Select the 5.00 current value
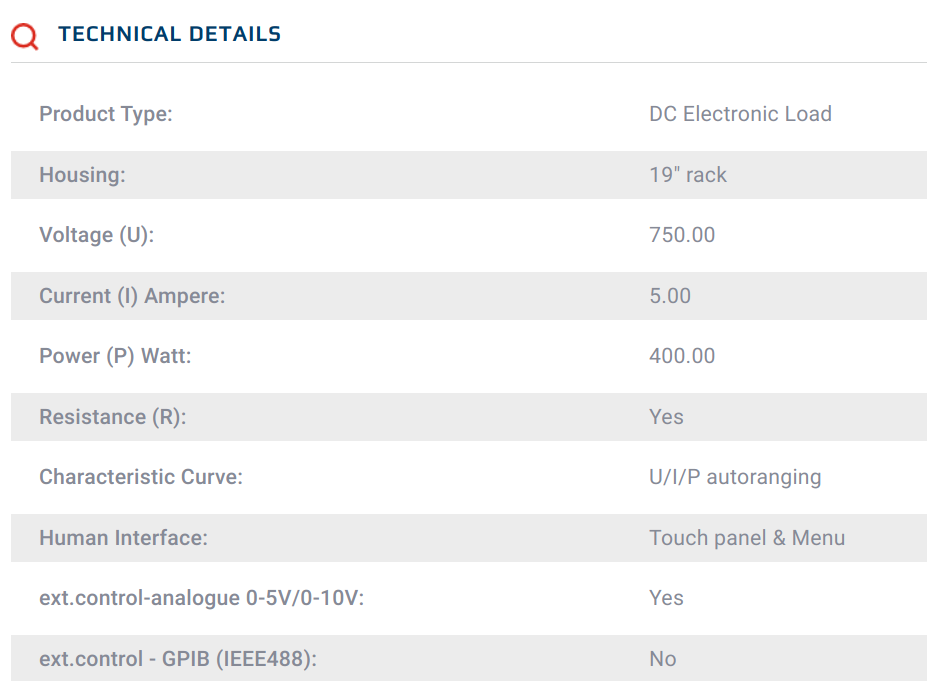This screenshot has width=927, height=681. point(670,296)
